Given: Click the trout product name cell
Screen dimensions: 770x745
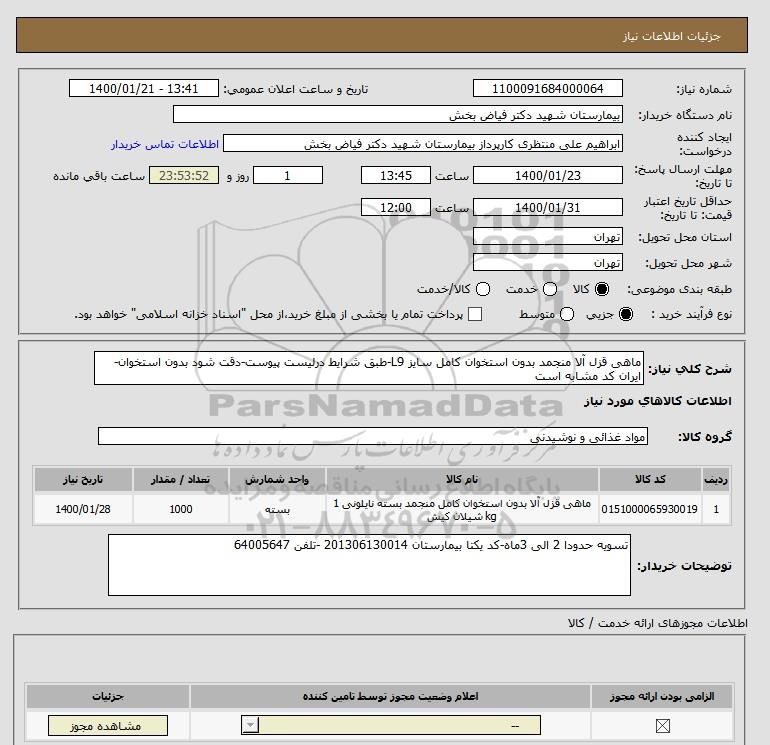Looking at the screenshot, I should tap(462, 509).
